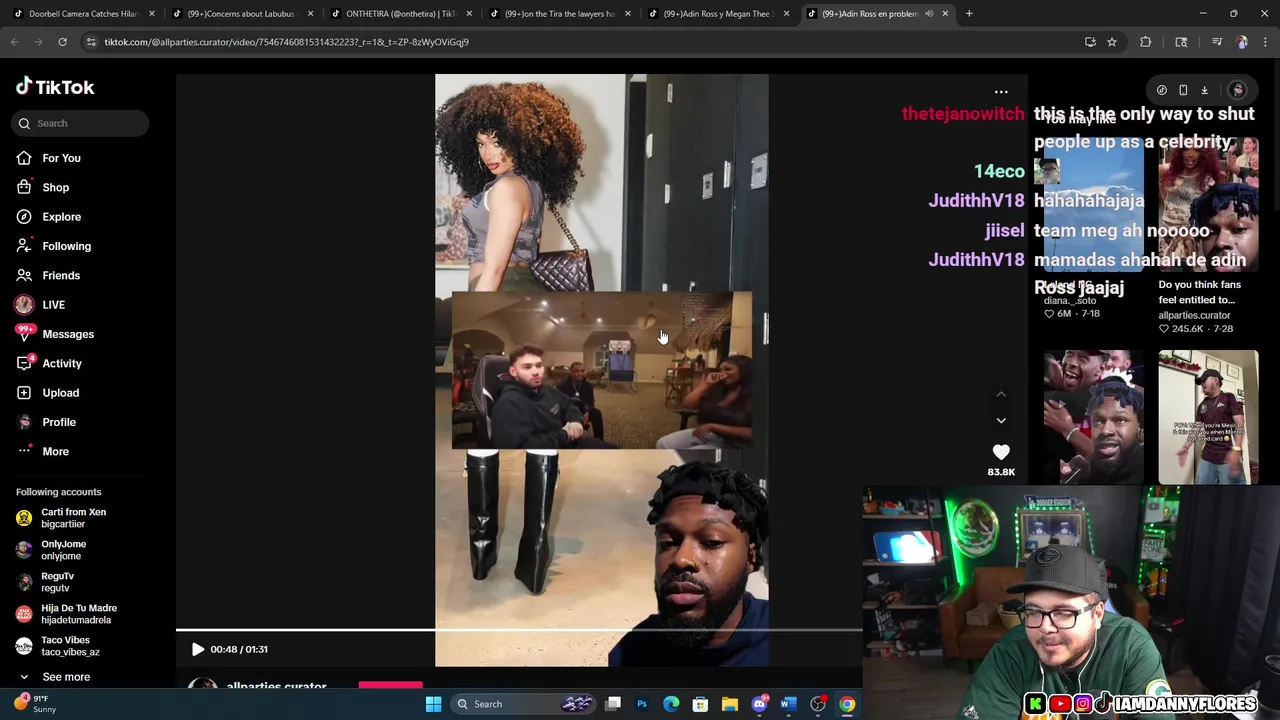Image resolution: width=1280 pixels, height=720 pixels.
Task: Open the coins icon in top pill
Action: (x=1162, y=90)
